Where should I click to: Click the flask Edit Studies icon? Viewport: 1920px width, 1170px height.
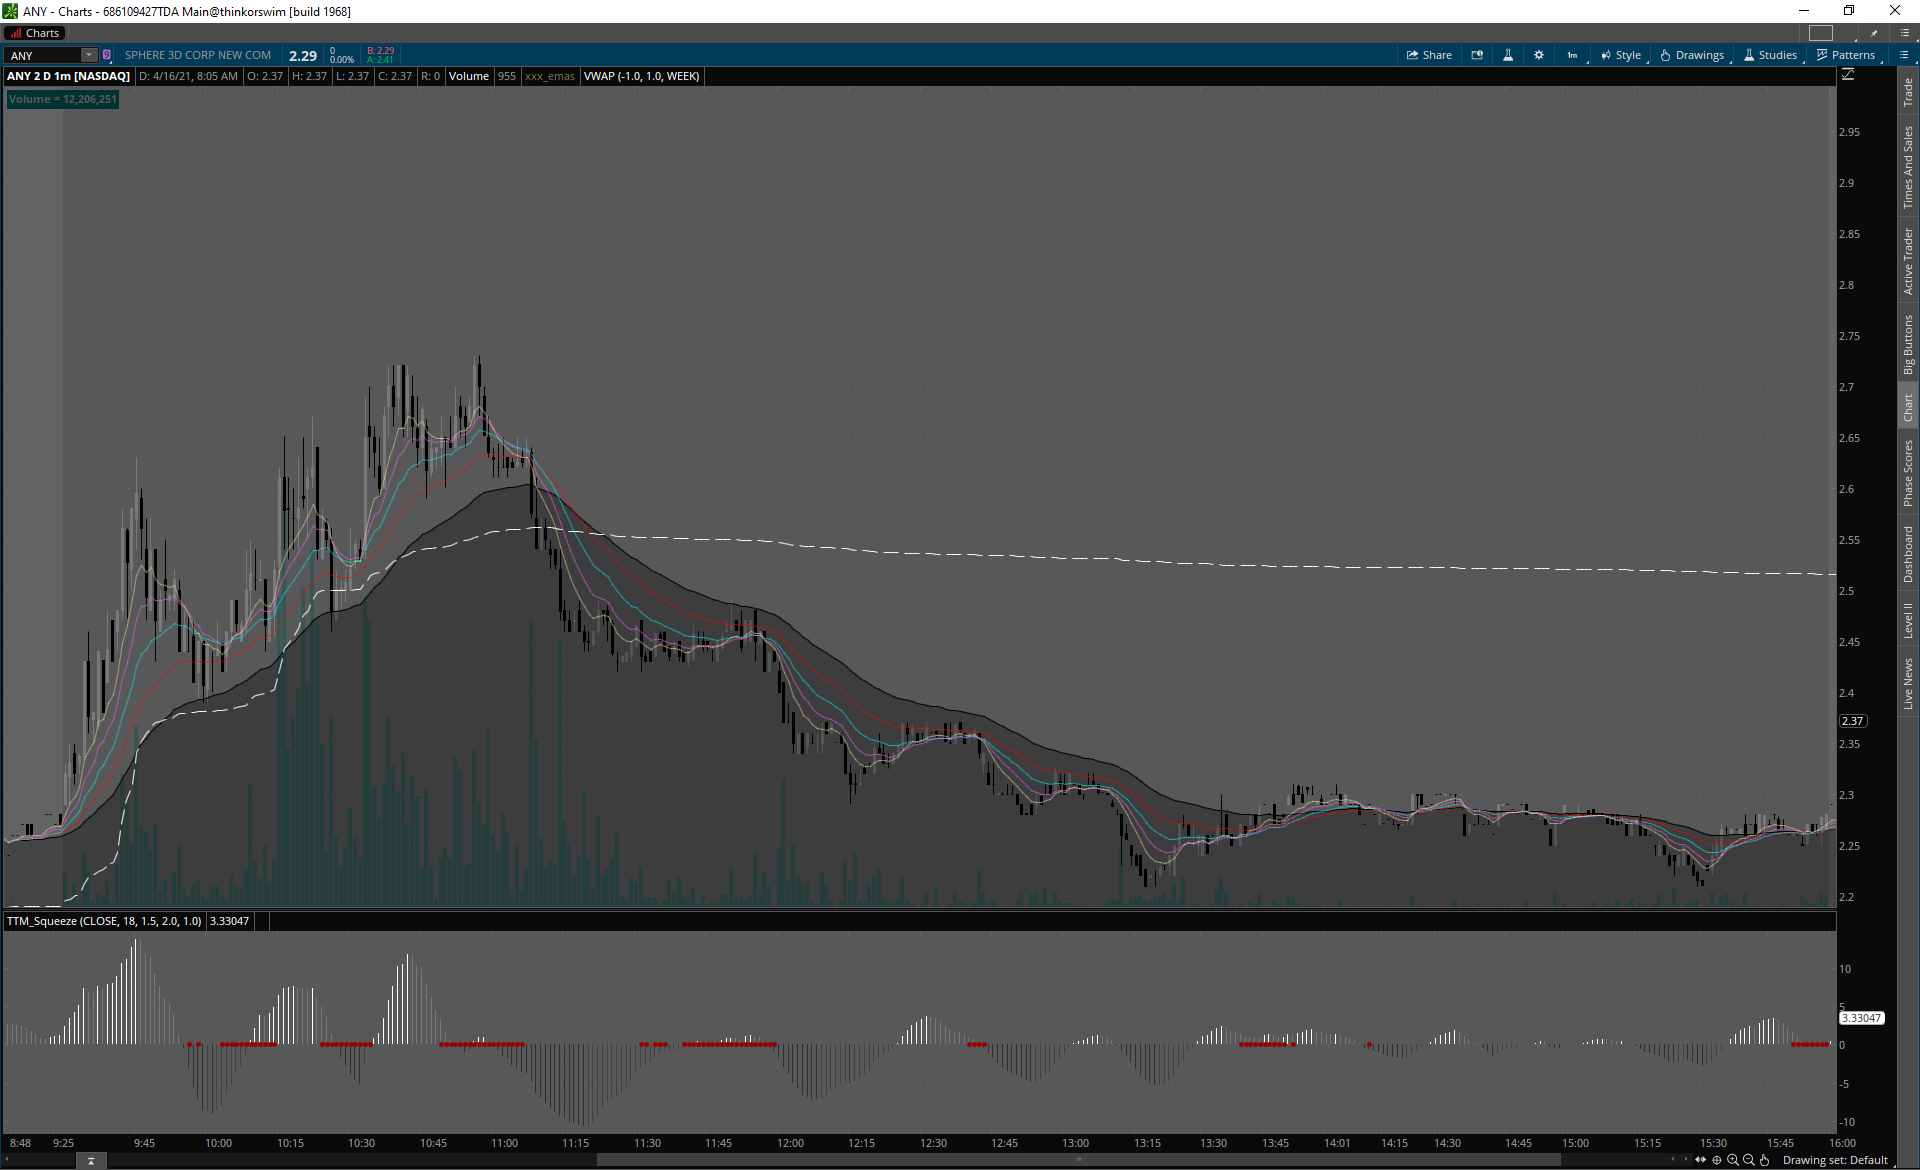click(1508, 55)
